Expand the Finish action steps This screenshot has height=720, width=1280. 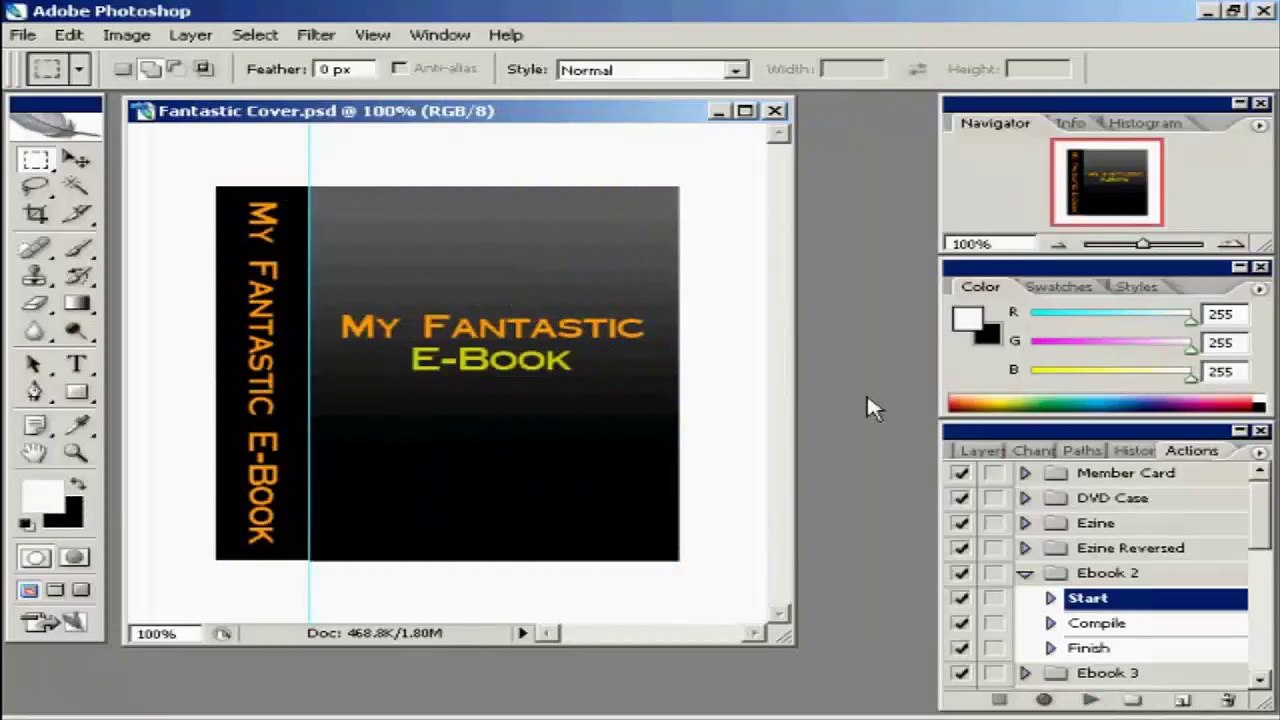1051,648
